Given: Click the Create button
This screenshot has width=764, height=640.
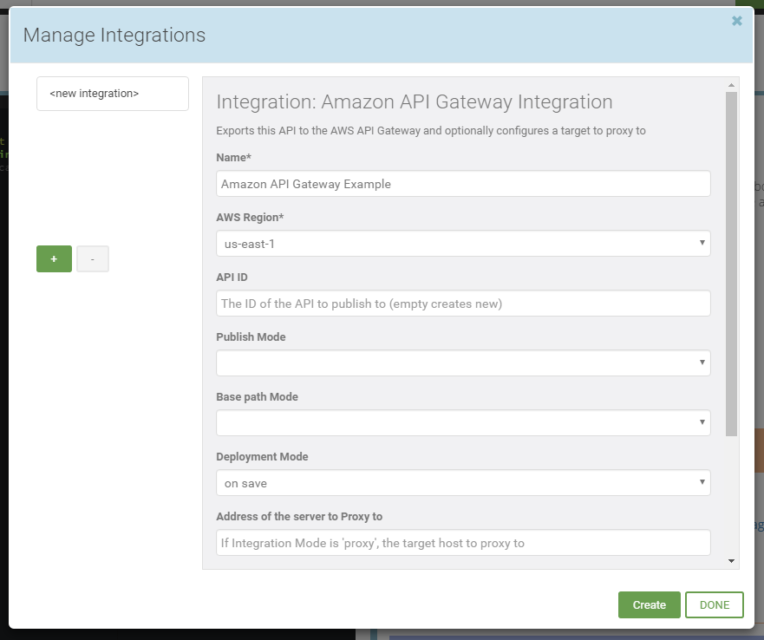Looking at the screenshot, I should (x=649, y=605).
